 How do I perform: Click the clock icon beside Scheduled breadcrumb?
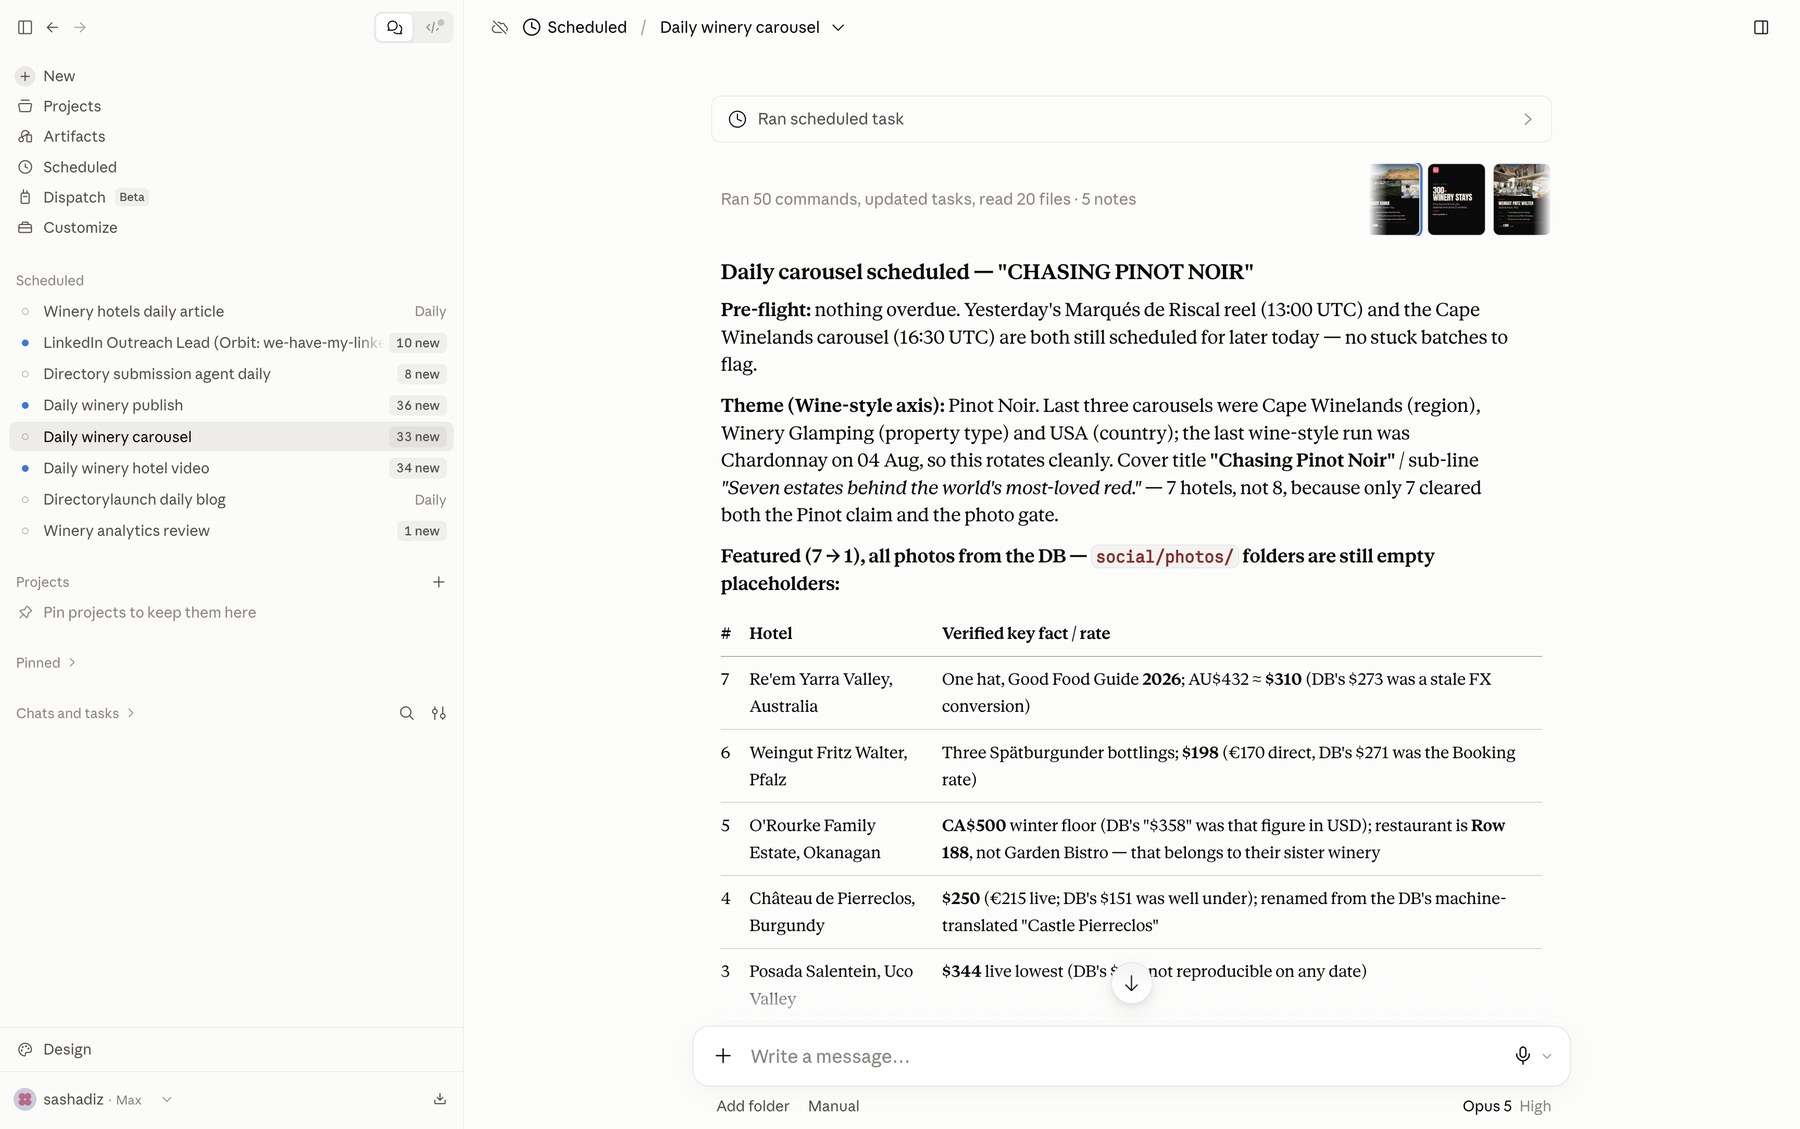point(532,27)
